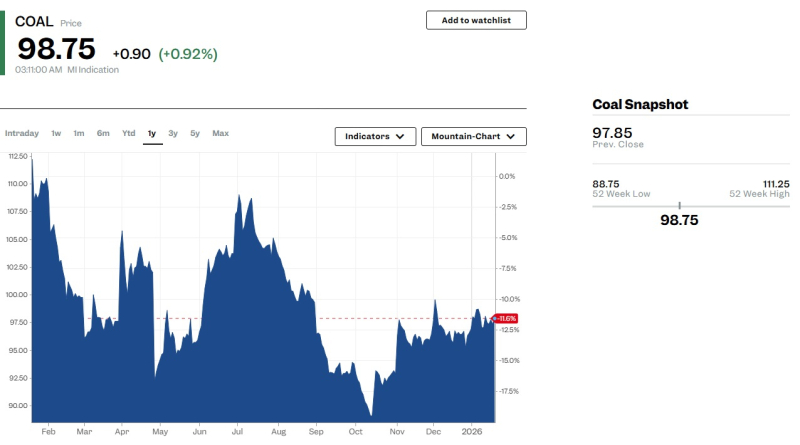This screenshot has height=445, width=800.
Task: Switch chart to 6m range
Action: coord(103,133)
